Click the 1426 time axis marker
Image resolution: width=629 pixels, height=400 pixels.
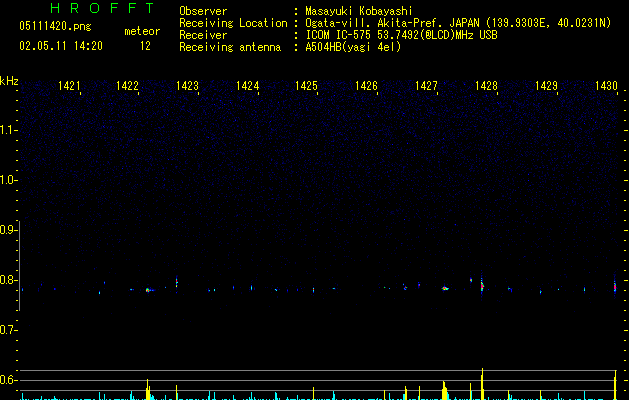[366, 86]
